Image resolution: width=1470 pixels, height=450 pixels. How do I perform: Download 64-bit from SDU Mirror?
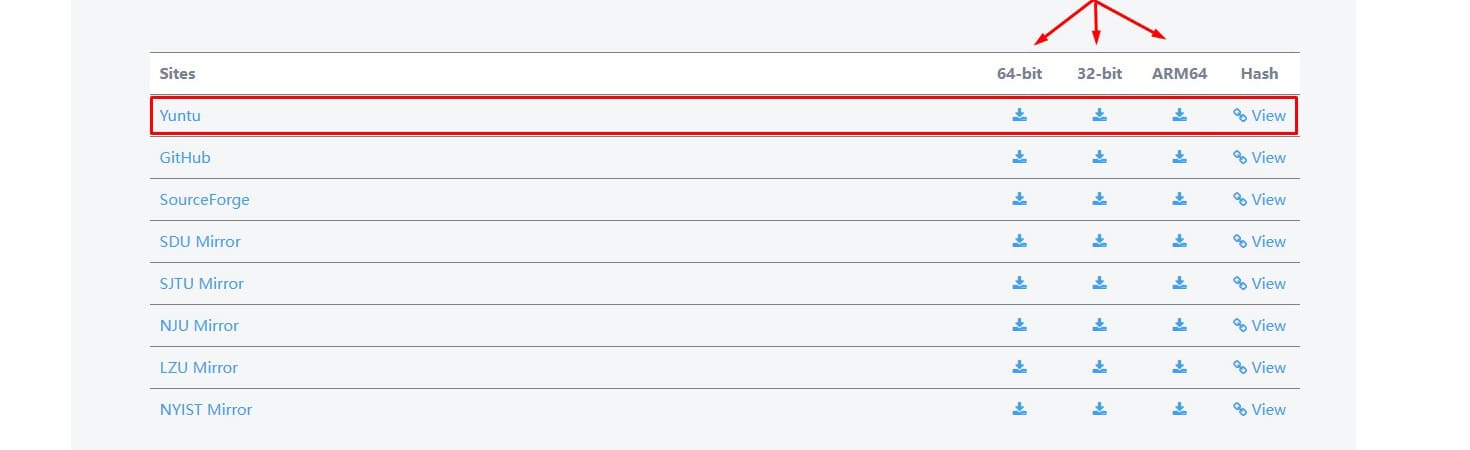1019,241
